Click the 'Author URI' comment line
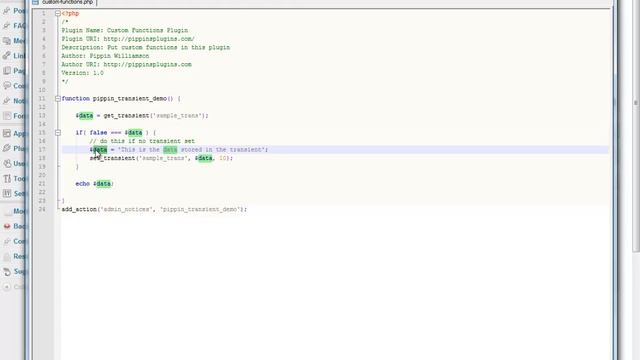Viewport: 640px width, 360px height. coord(127,65)
